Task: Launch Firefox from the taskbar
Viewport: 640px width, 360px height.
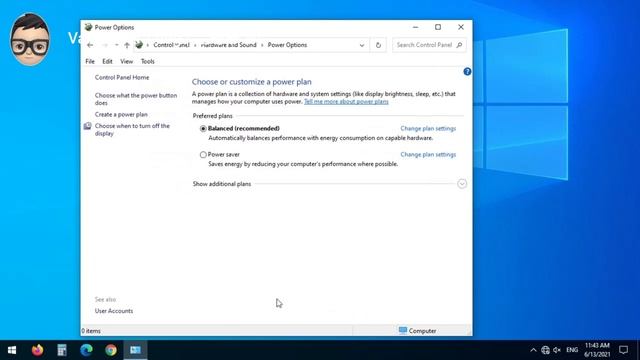Action: pos(38,350)
